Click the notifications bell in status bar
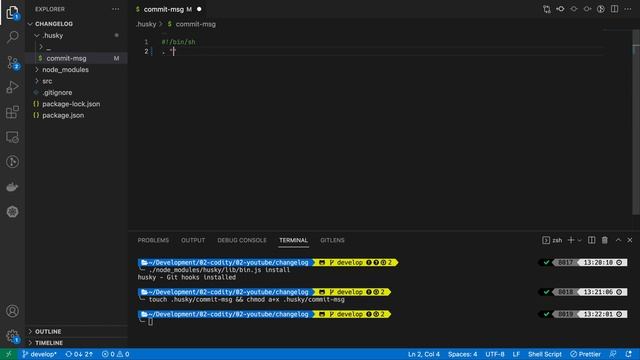 tap(629, 354)
